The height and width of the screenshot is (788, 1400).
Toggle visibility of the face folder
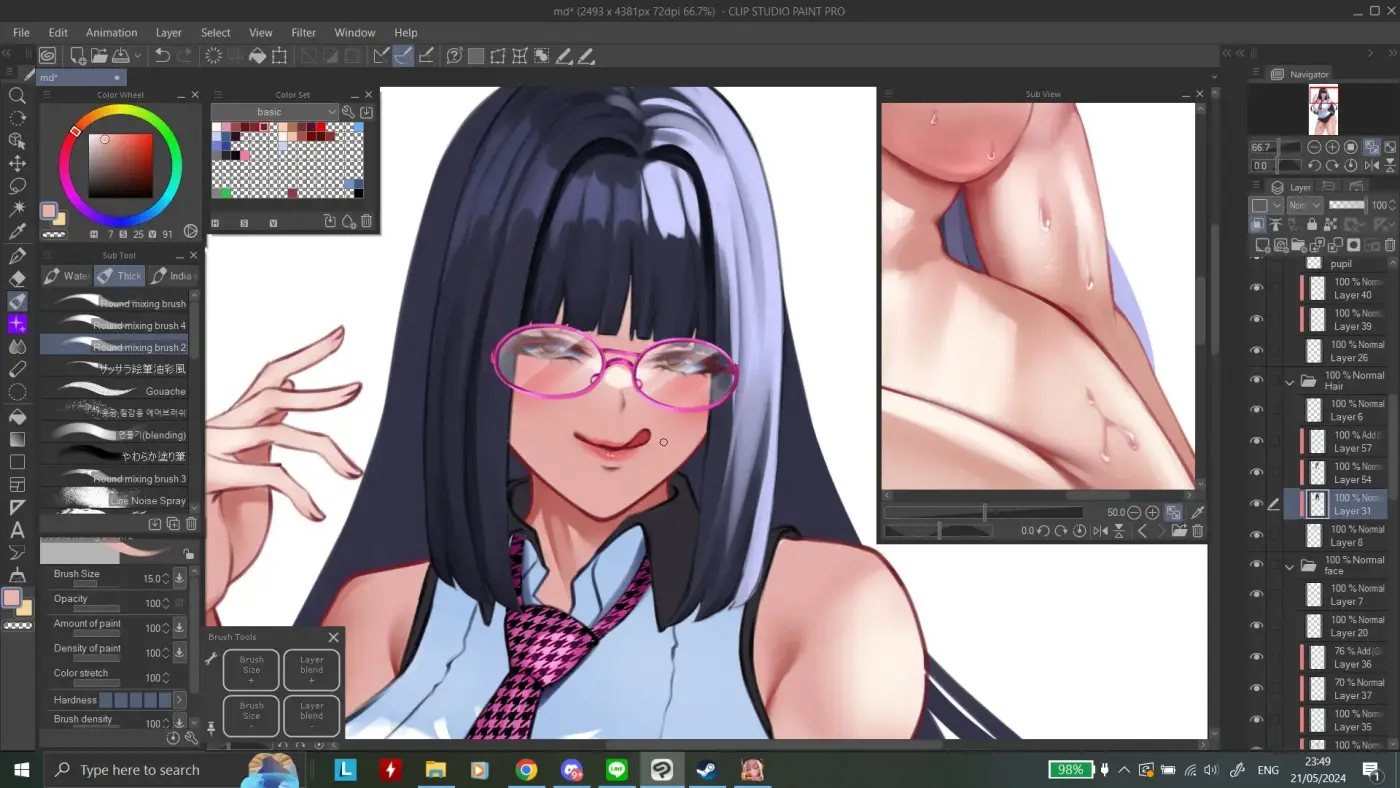pos(1257,565)
